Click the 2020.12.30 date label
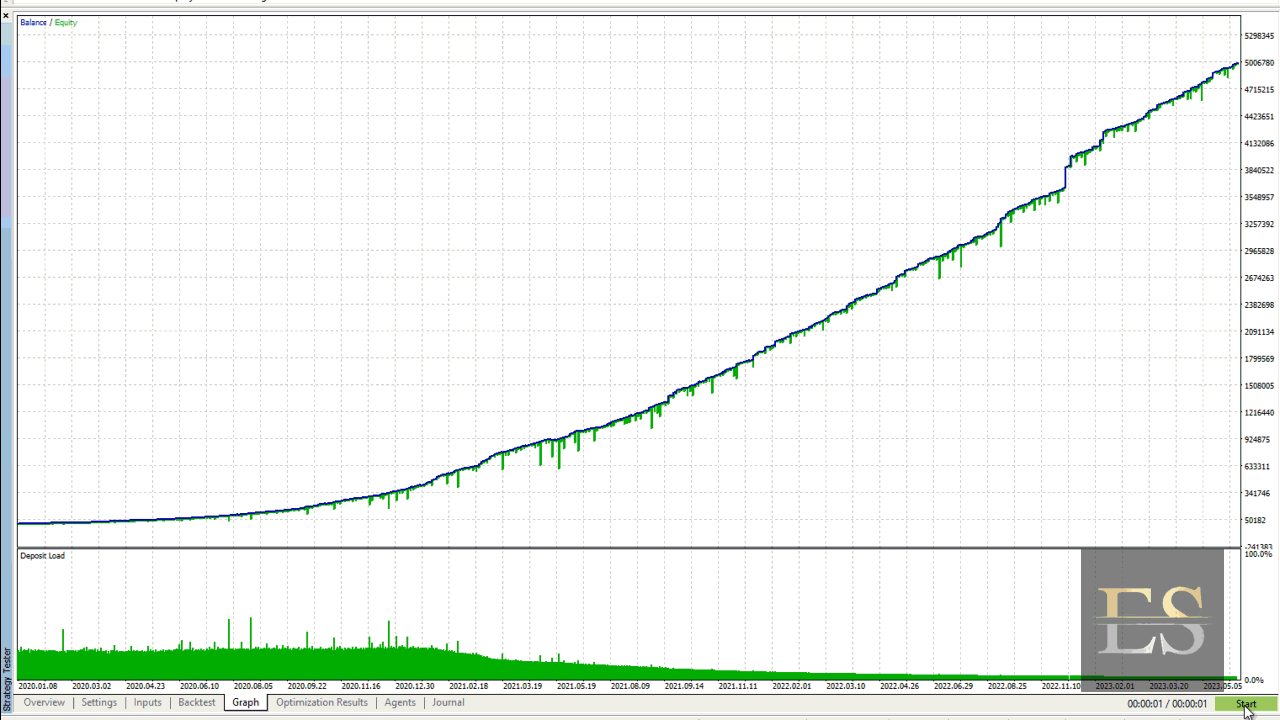The image size is (1280, 720). coord(415,687)
